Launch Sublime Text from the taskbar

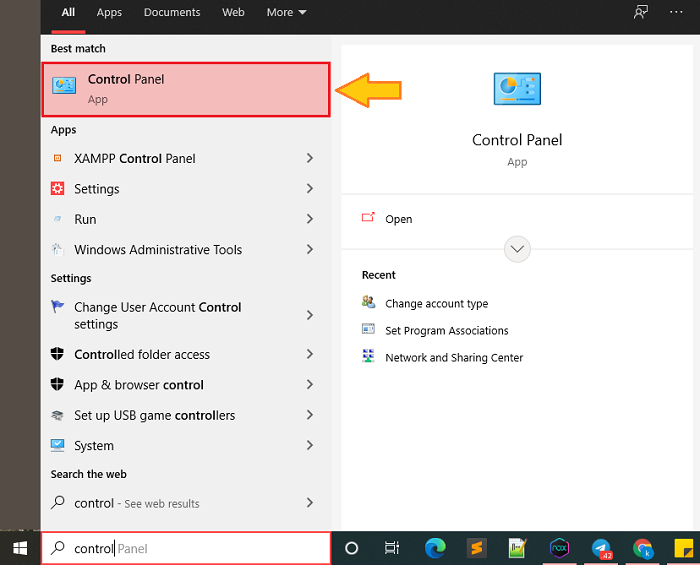click(x=477, y=548)
